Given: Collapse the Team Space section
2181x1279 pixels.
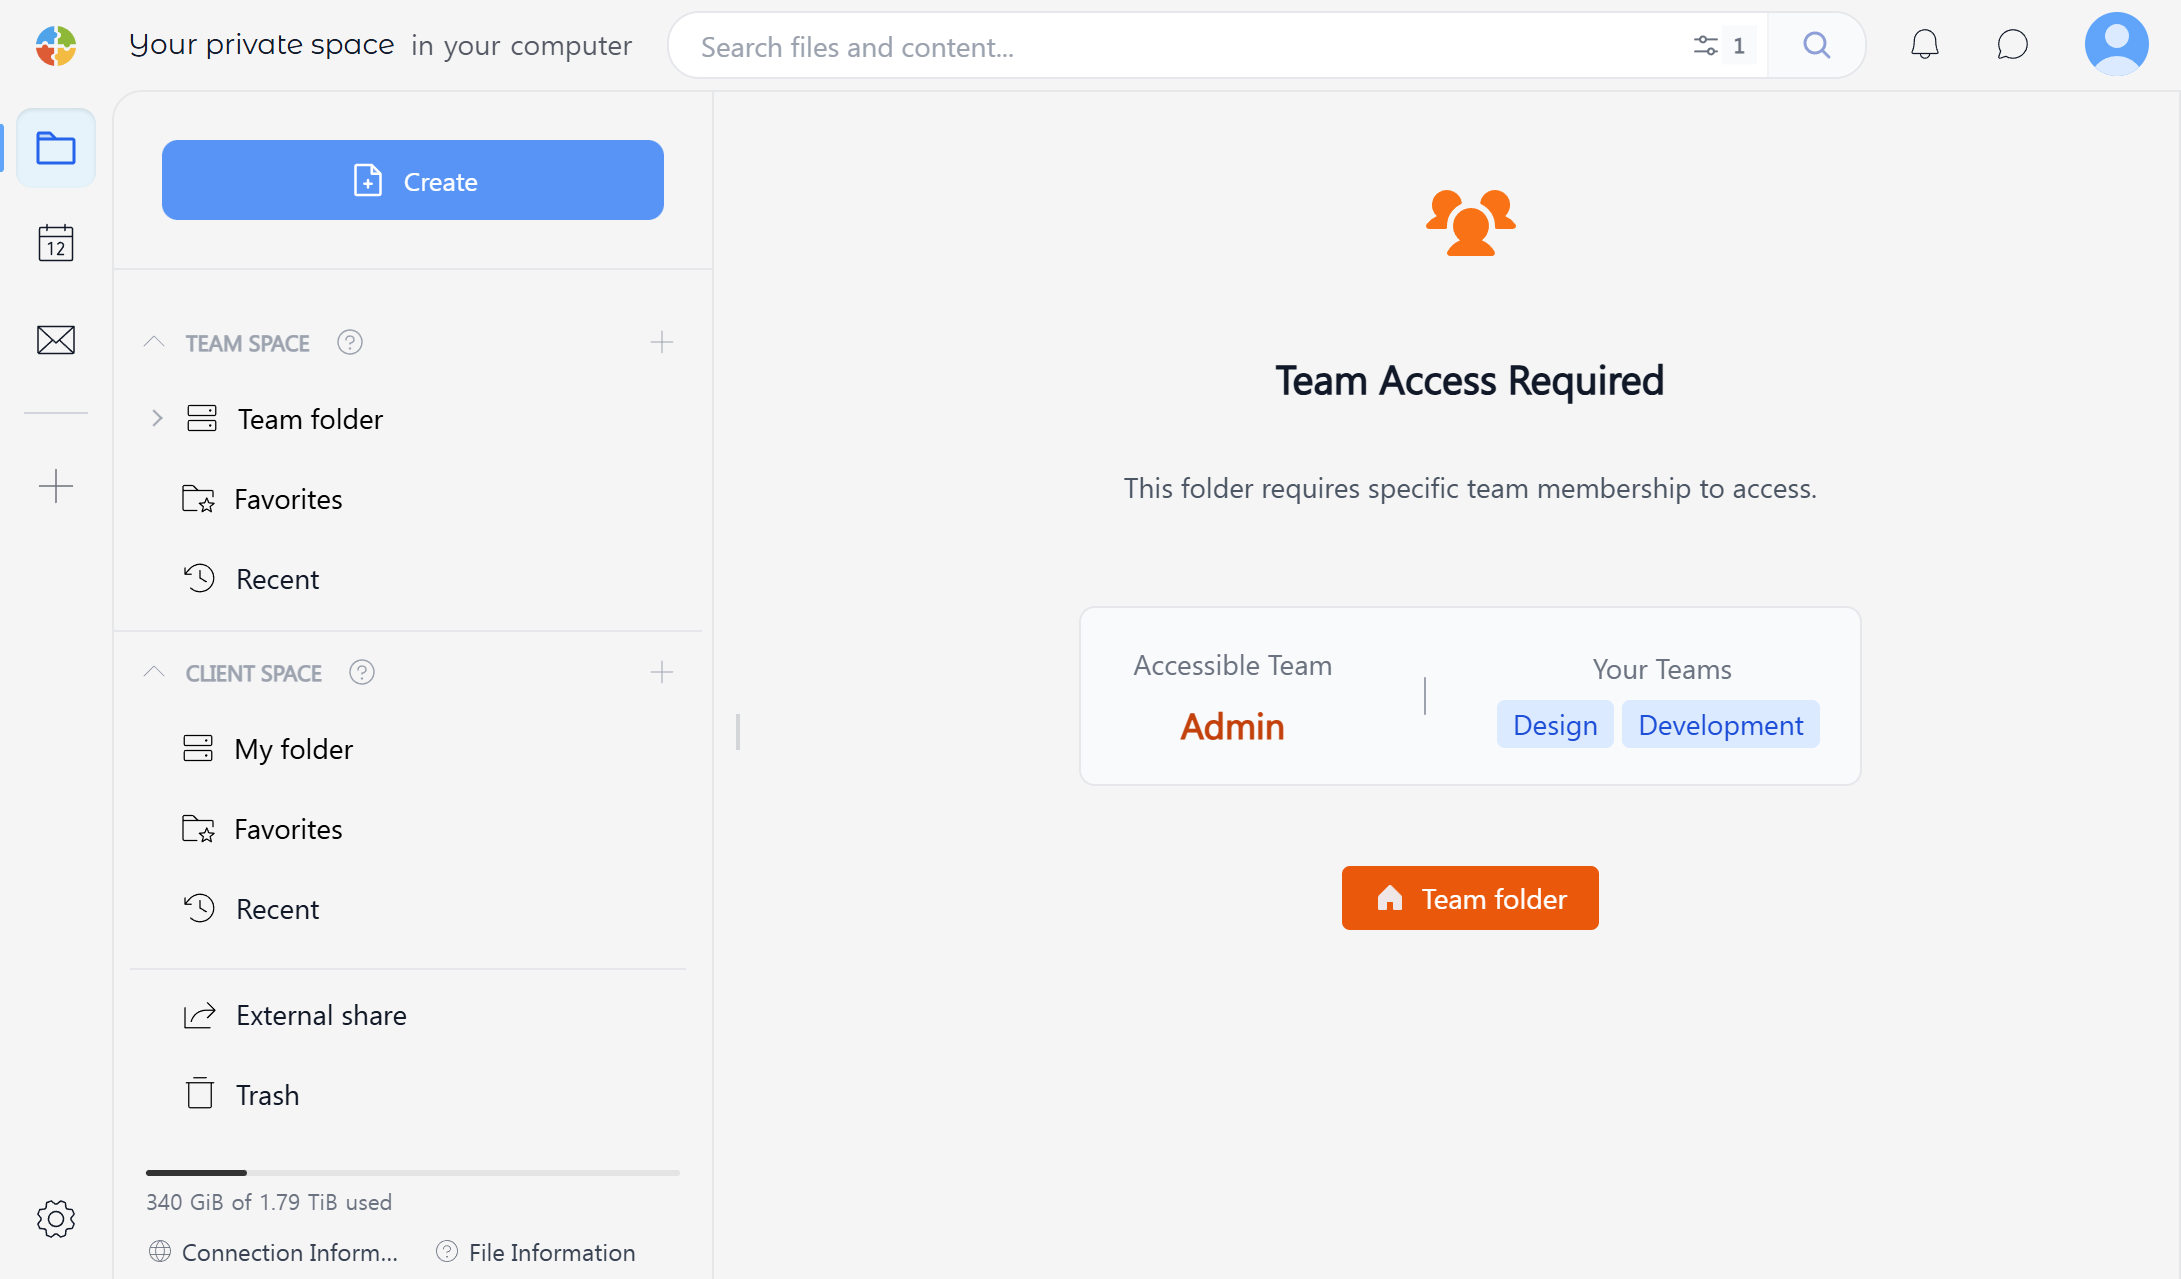Looking at the screenshot, I should tap(153, 342).
